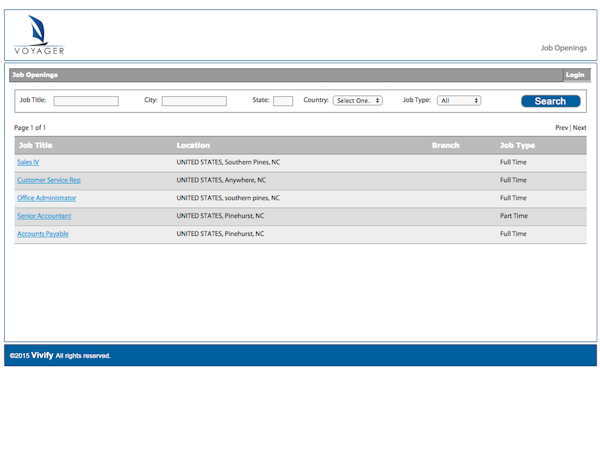Viewport: 600px width, 450px height.
Task: Click Senior Accountant's Pinehurst location
Action: tap(220, 216)
